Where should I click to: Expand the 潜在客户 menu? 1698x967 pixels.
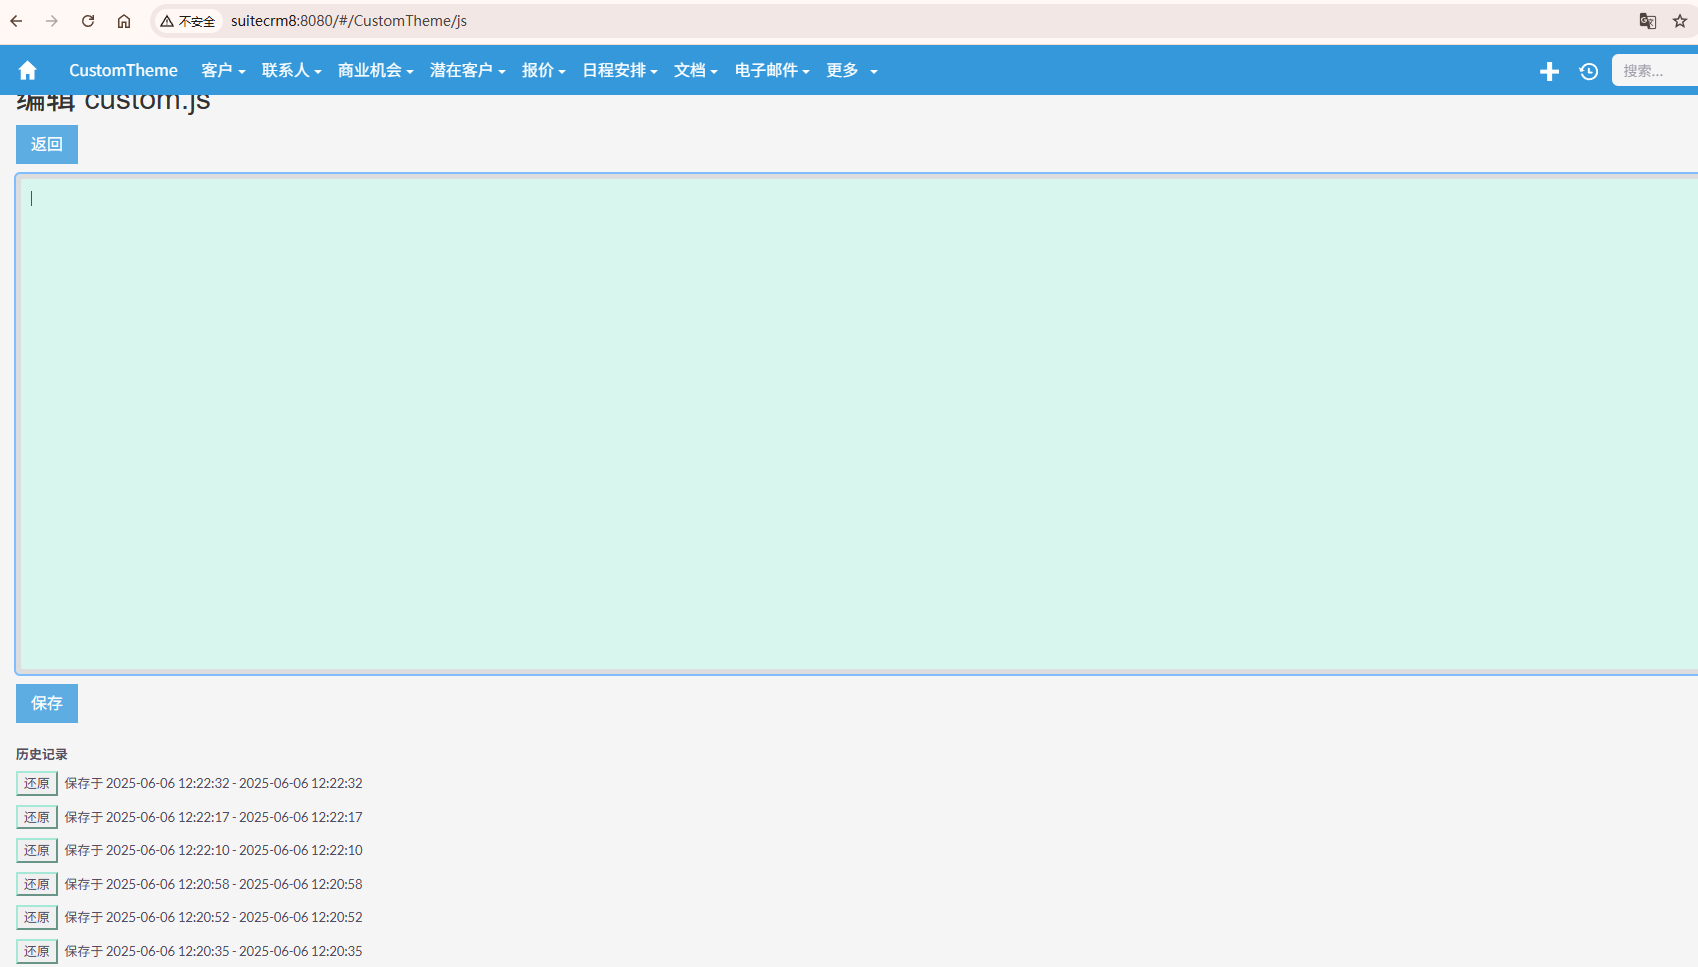tap(467, 70)
